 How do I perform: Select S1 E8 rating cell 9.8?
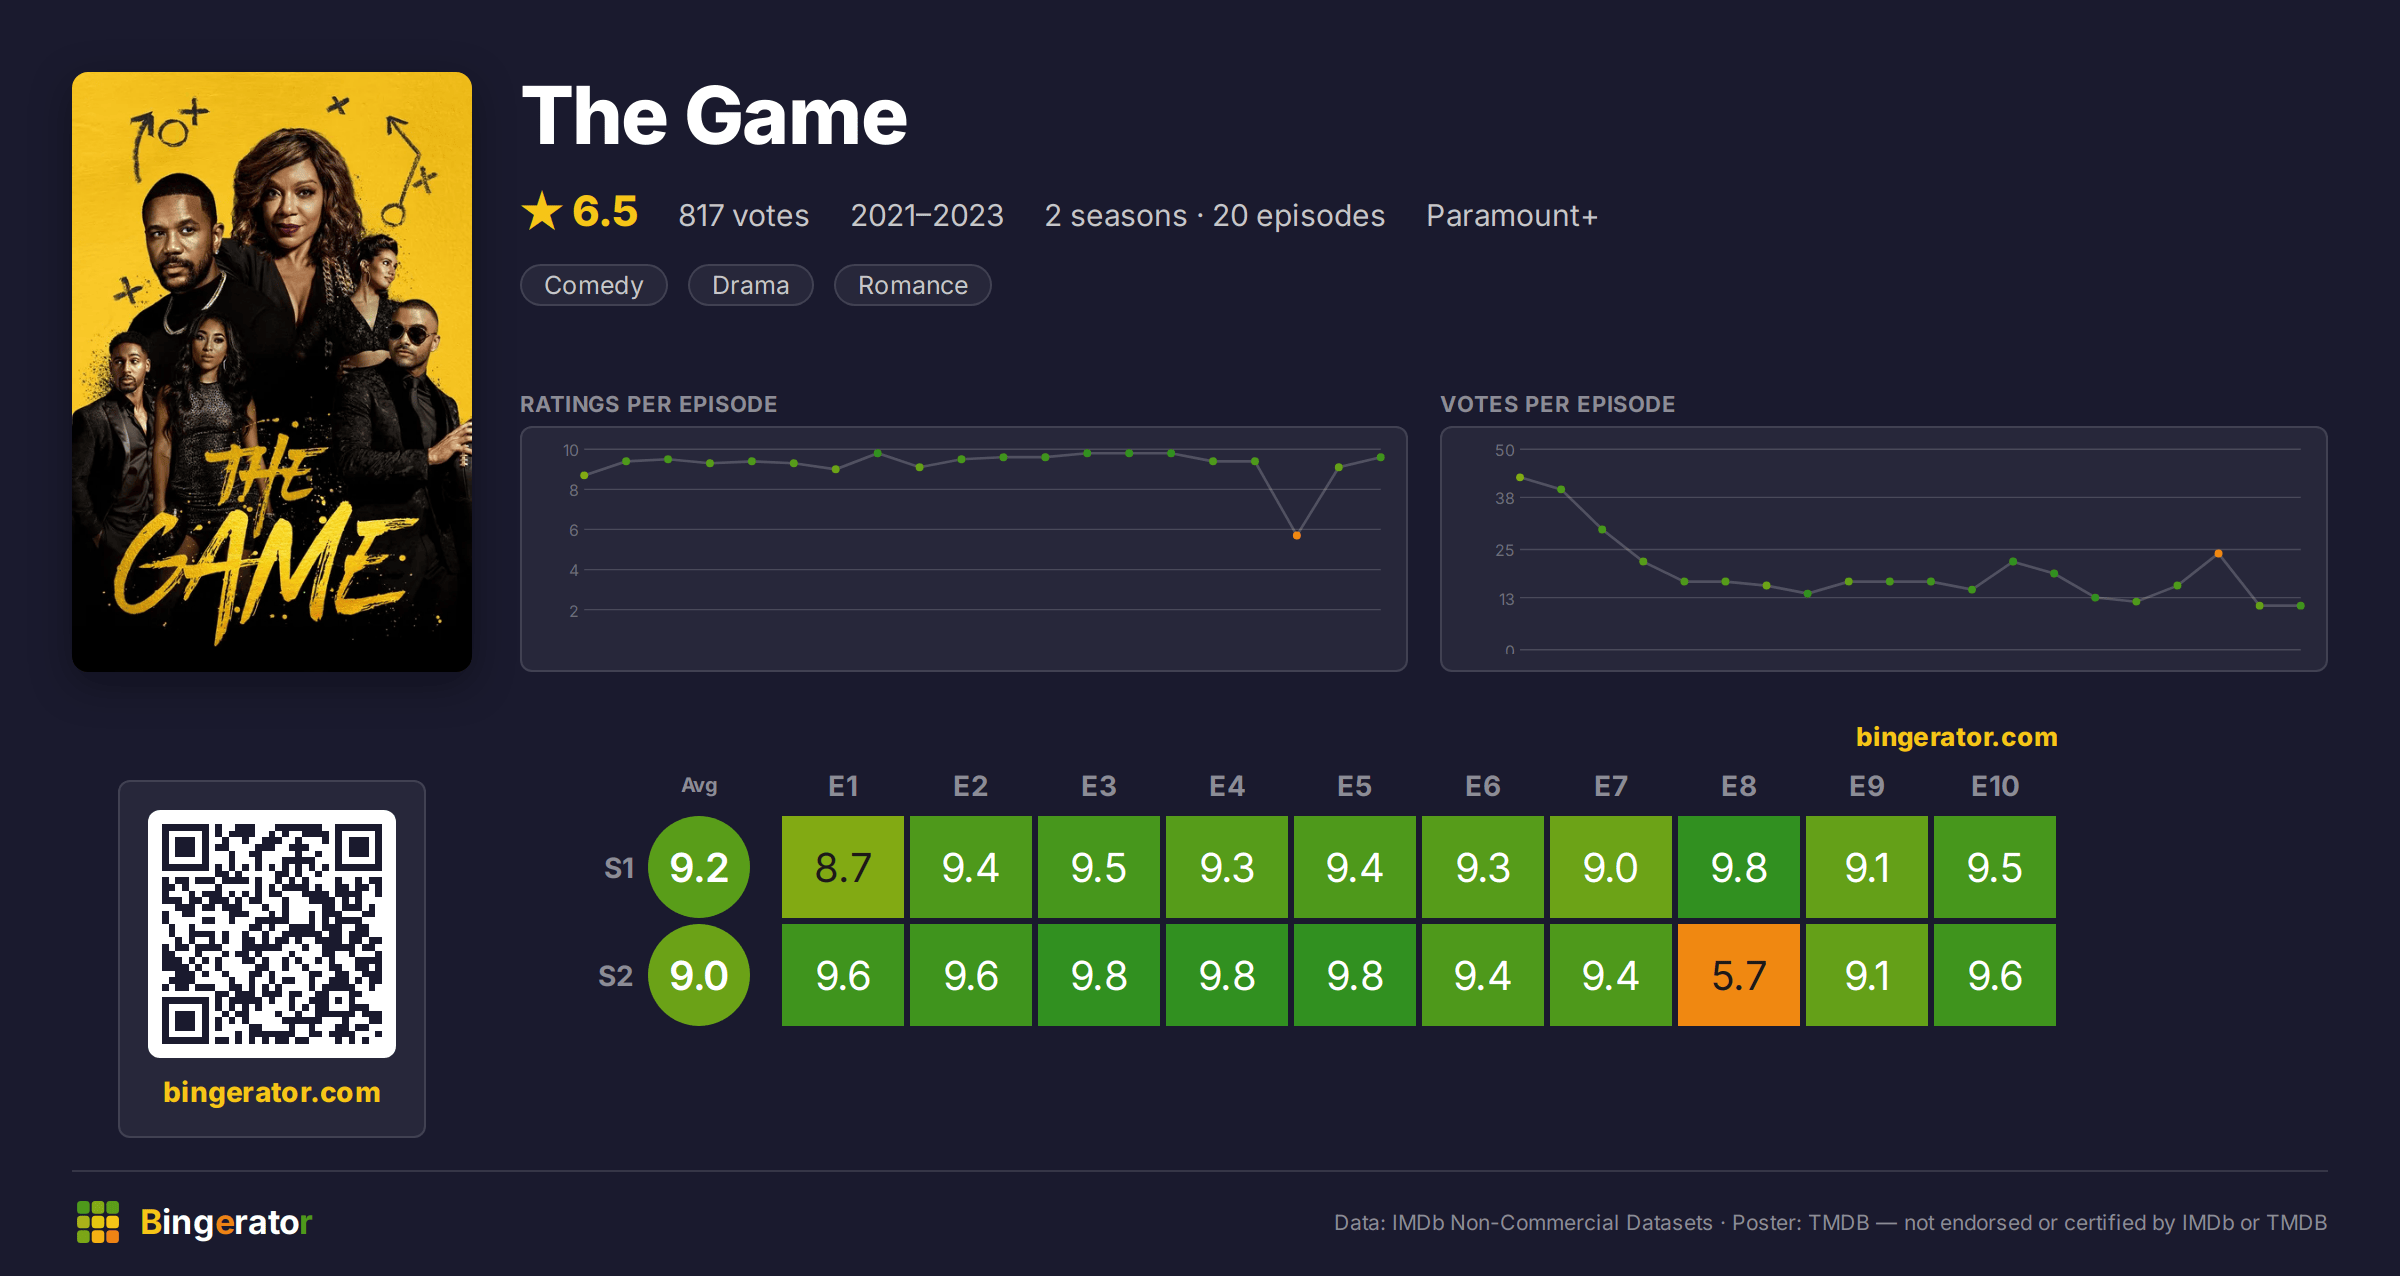pyautogui.click(x=1739, y=867)
